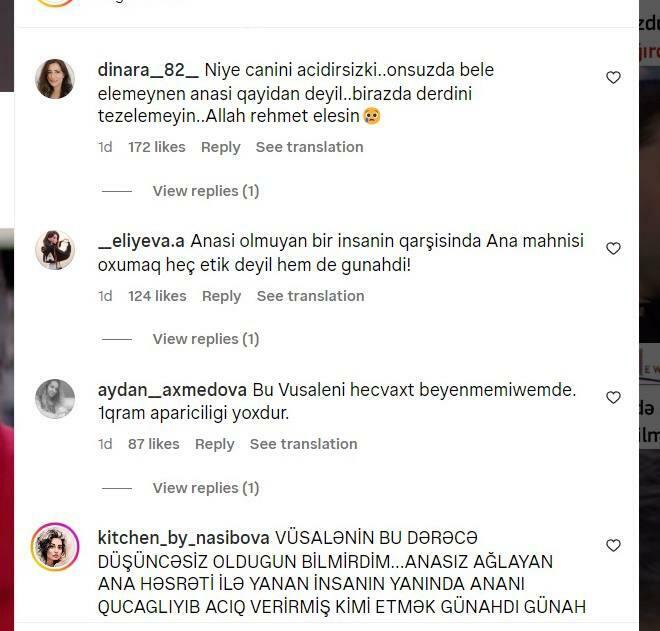Tap heart on aydan_axmedova's comment
This screenshot has width=660, height=631.
(613, 397)
